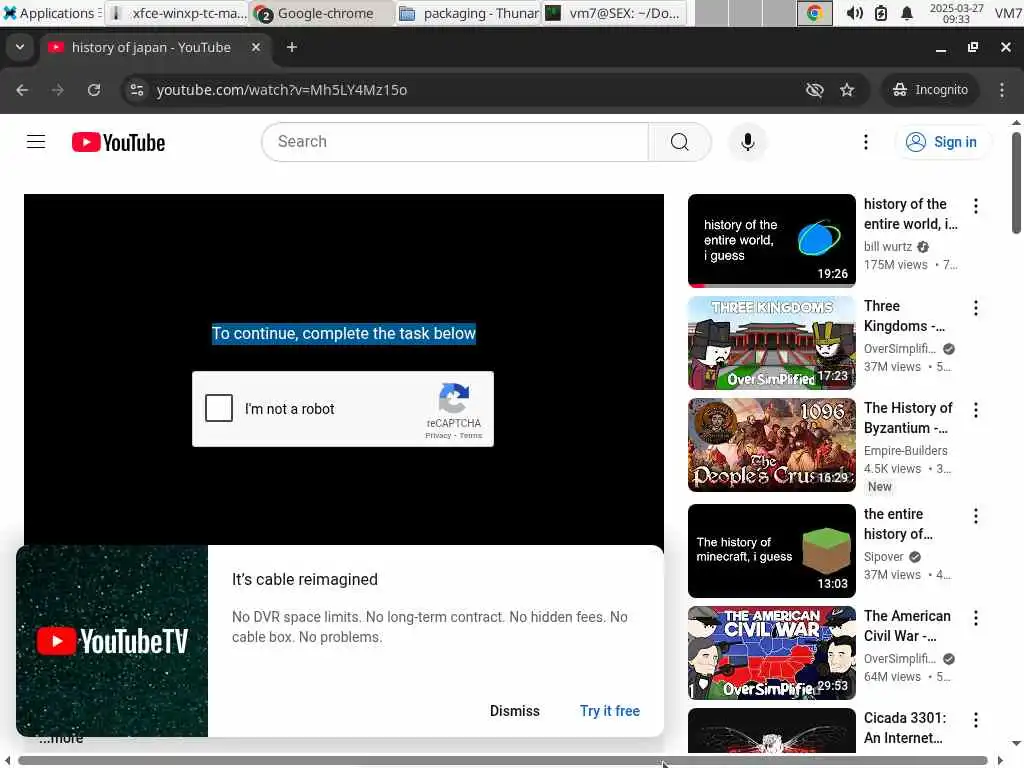Open The People's Crusade Byzantium thumbnail
Image resolution: width=1024 pixels, height=768 pixels.
tap(771, 445)
